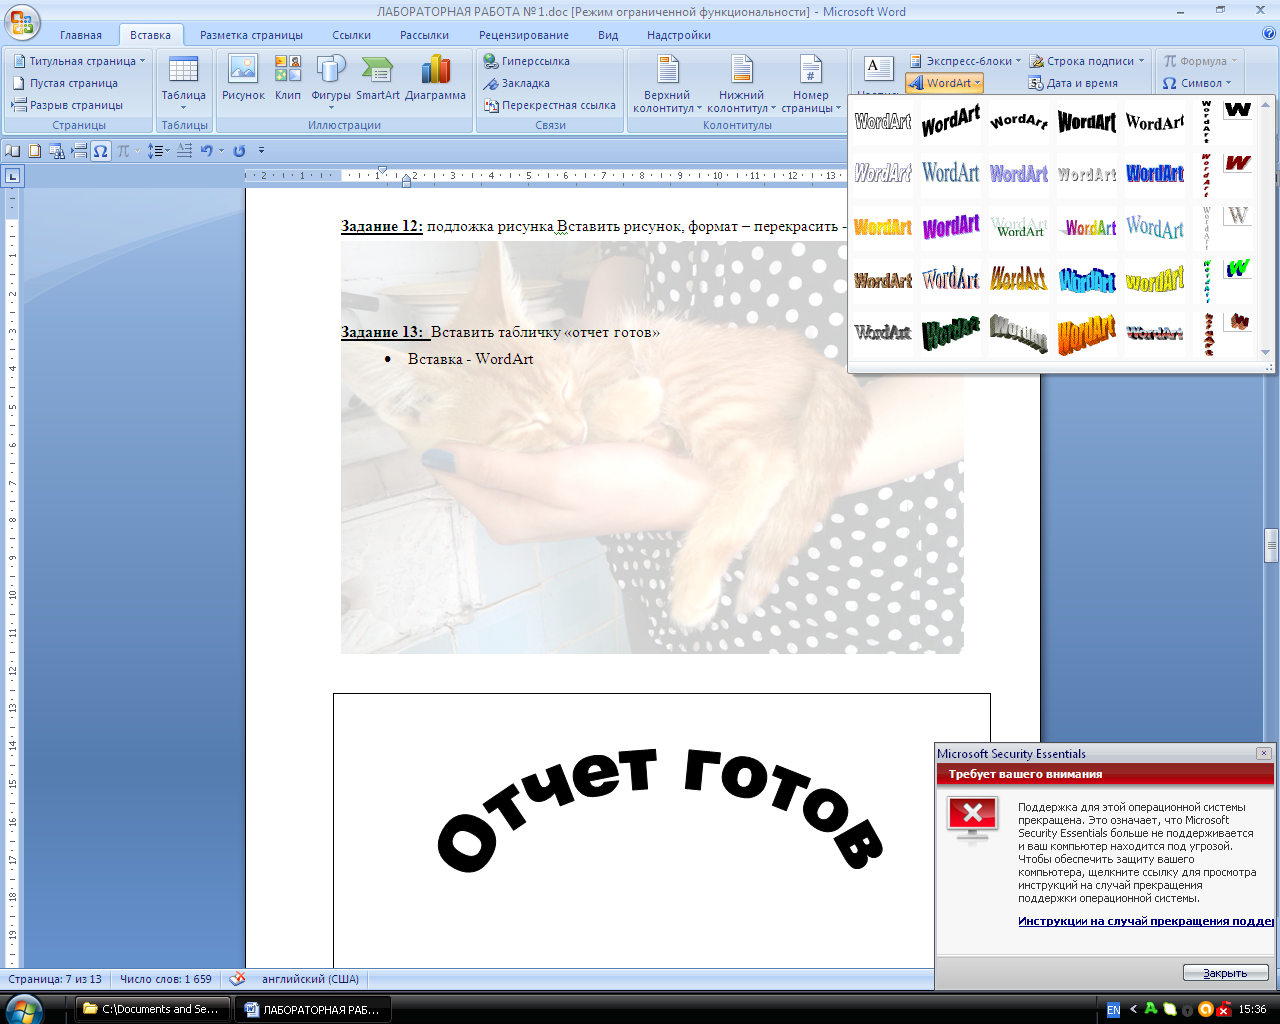The height and width of the screenshot is (1024, 1280).
Task: Click the Windows Start orb
Action: (22, 1009)
